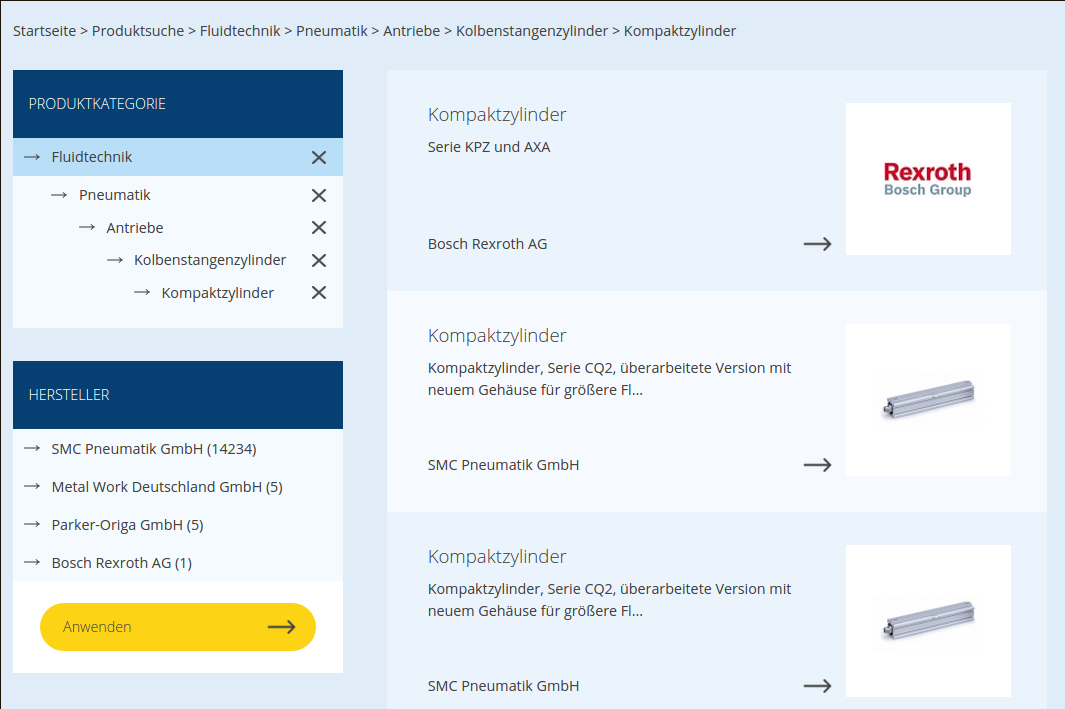Open Kompaktzylinder title of Bosch Rexroth card
Image resolution: width=1065 pixels, height=709 pixels.
tap(497, 115)
